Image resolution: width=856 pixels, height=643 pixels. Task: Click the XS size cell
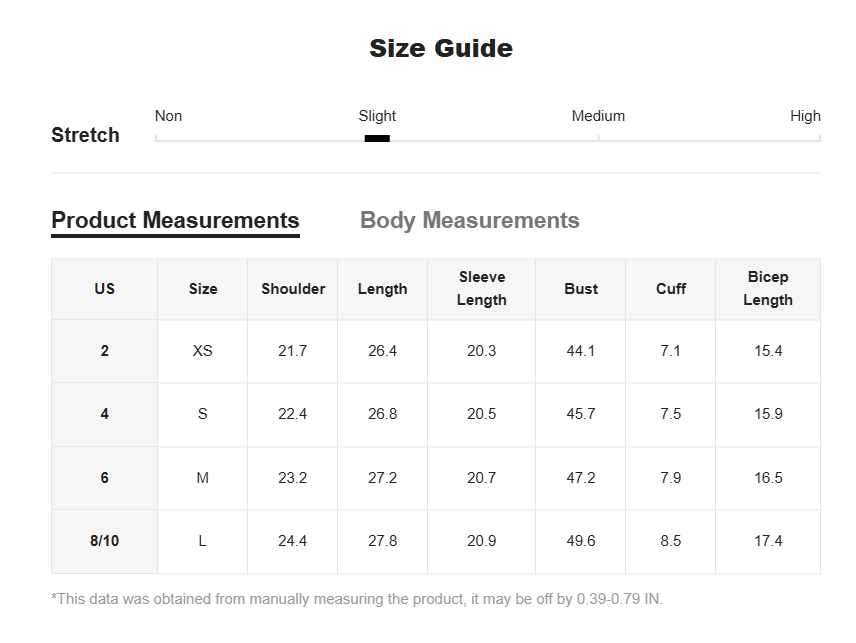coord(203,351)
